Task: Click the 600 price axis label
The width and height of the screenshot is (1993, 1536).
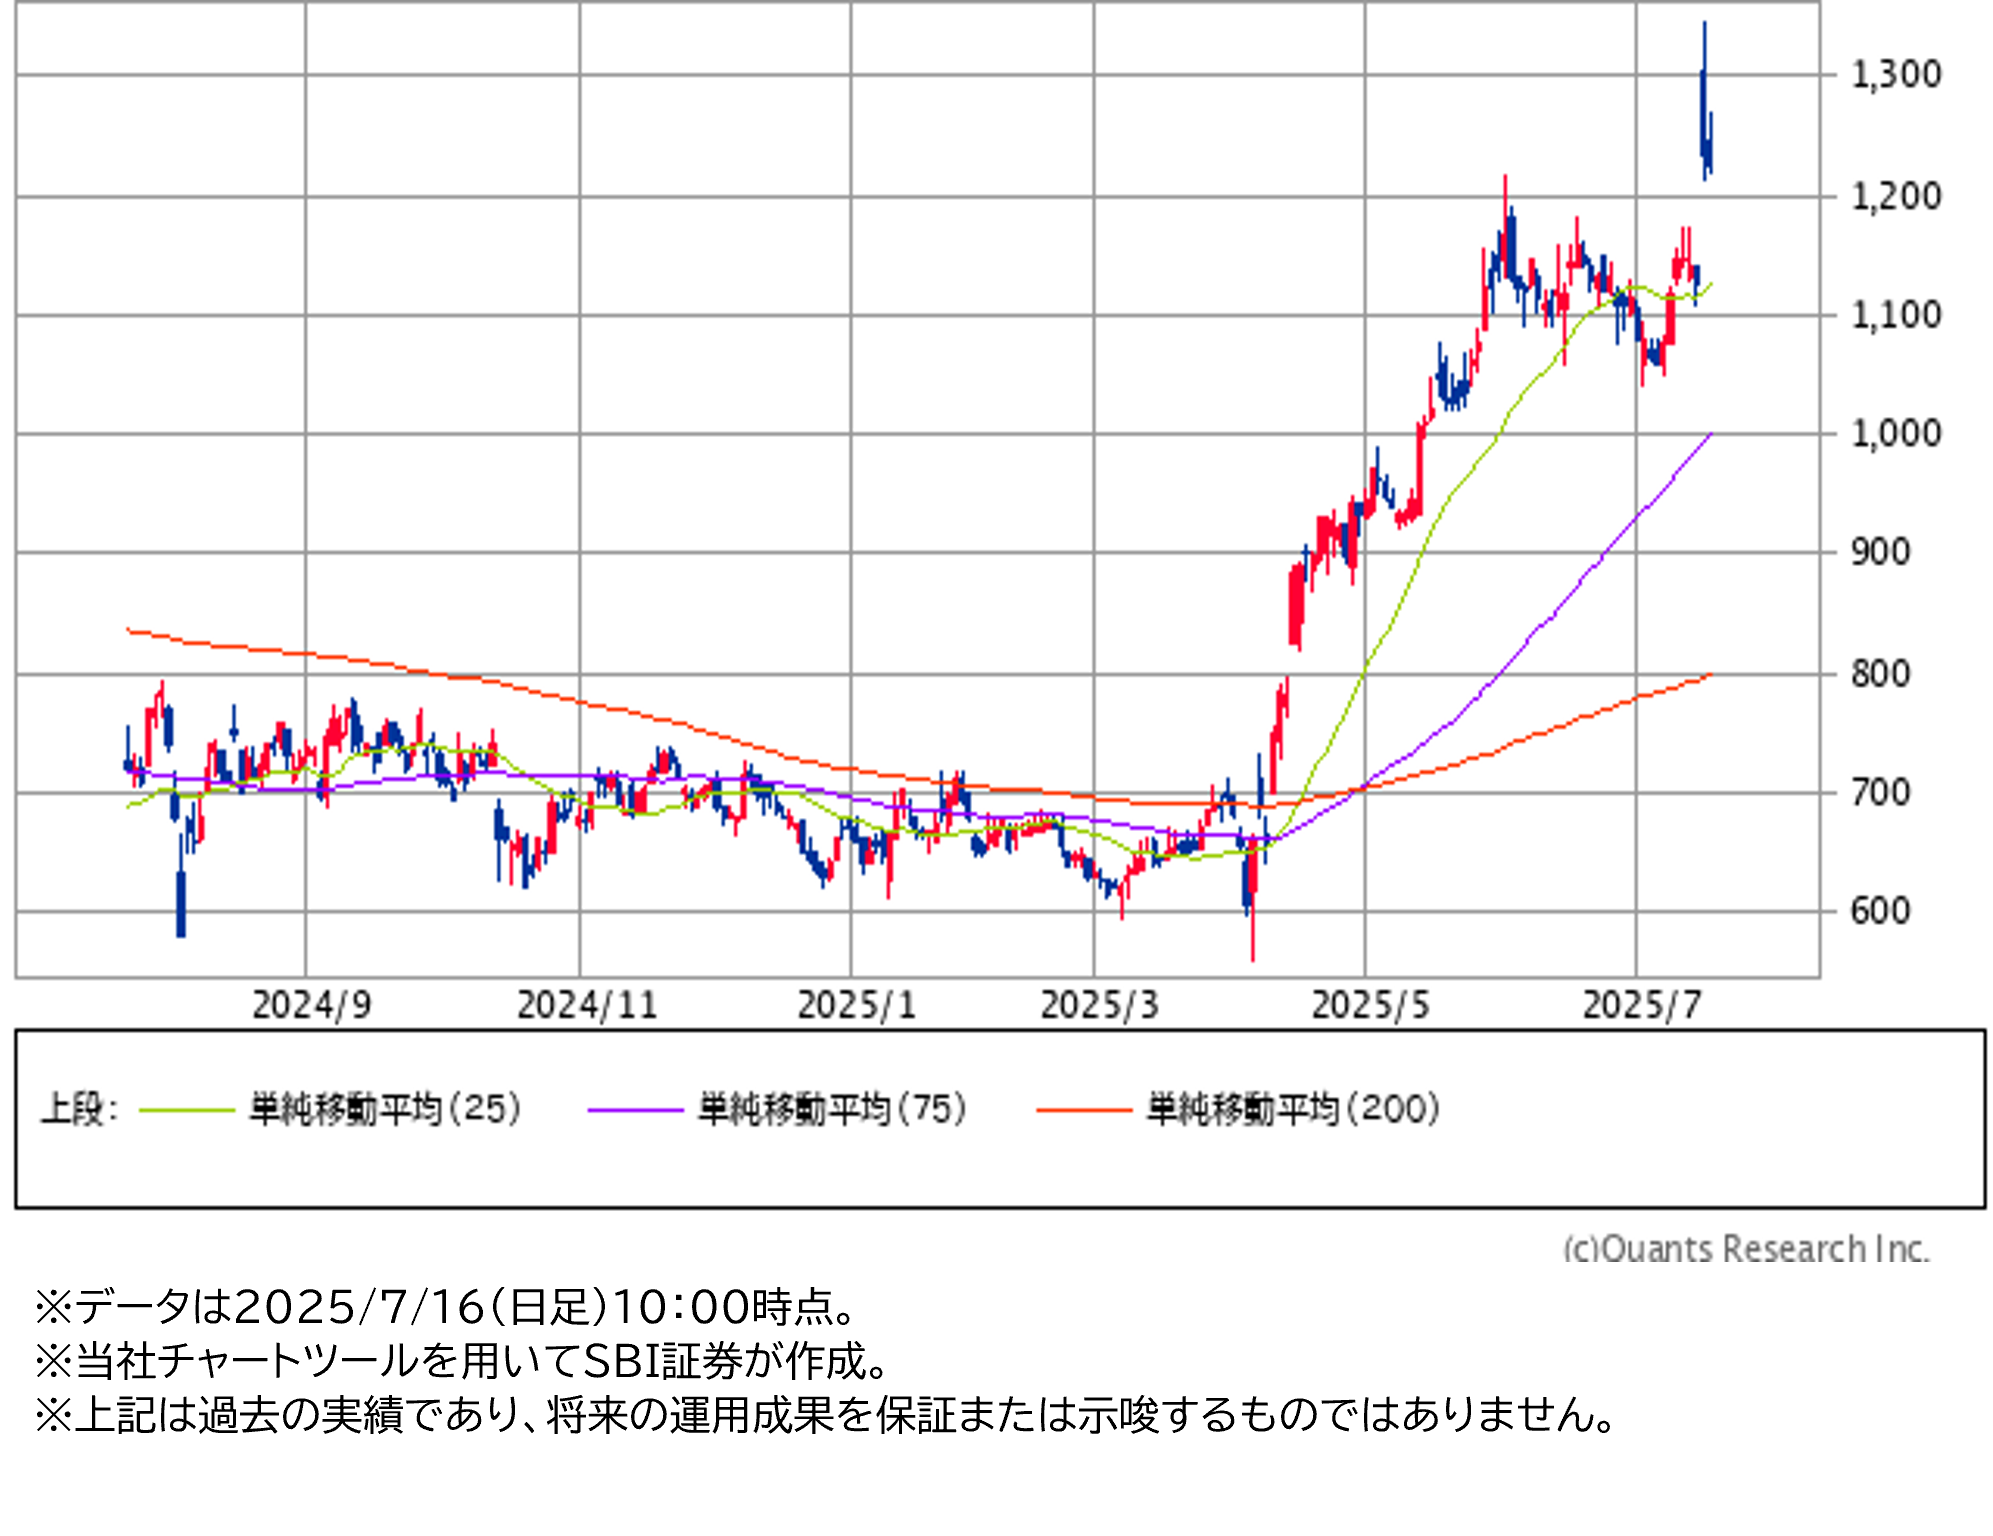Action: pos(1880,911)
